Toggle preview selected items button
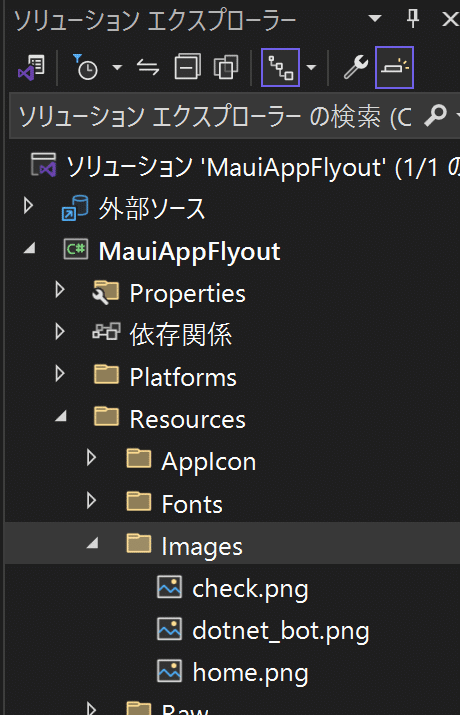The width and height of the screenshot is (460, 715). (394, 67)
